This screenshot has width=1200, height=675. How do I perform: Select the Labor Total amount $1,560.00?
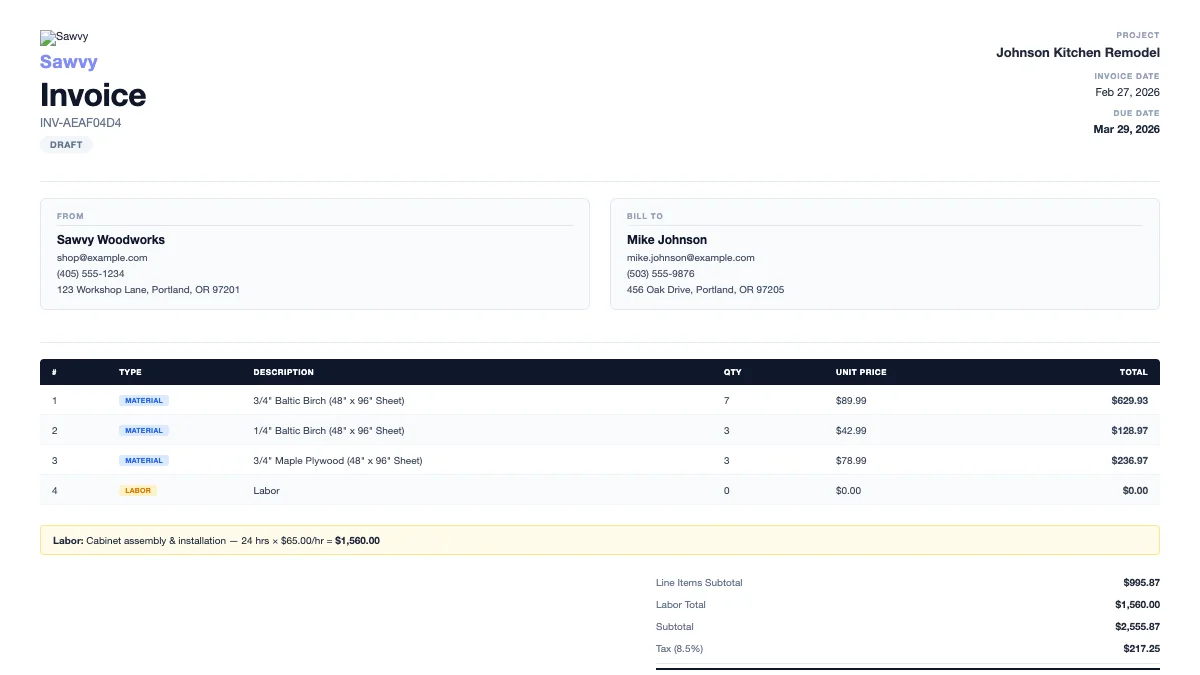pos(1136,604)
